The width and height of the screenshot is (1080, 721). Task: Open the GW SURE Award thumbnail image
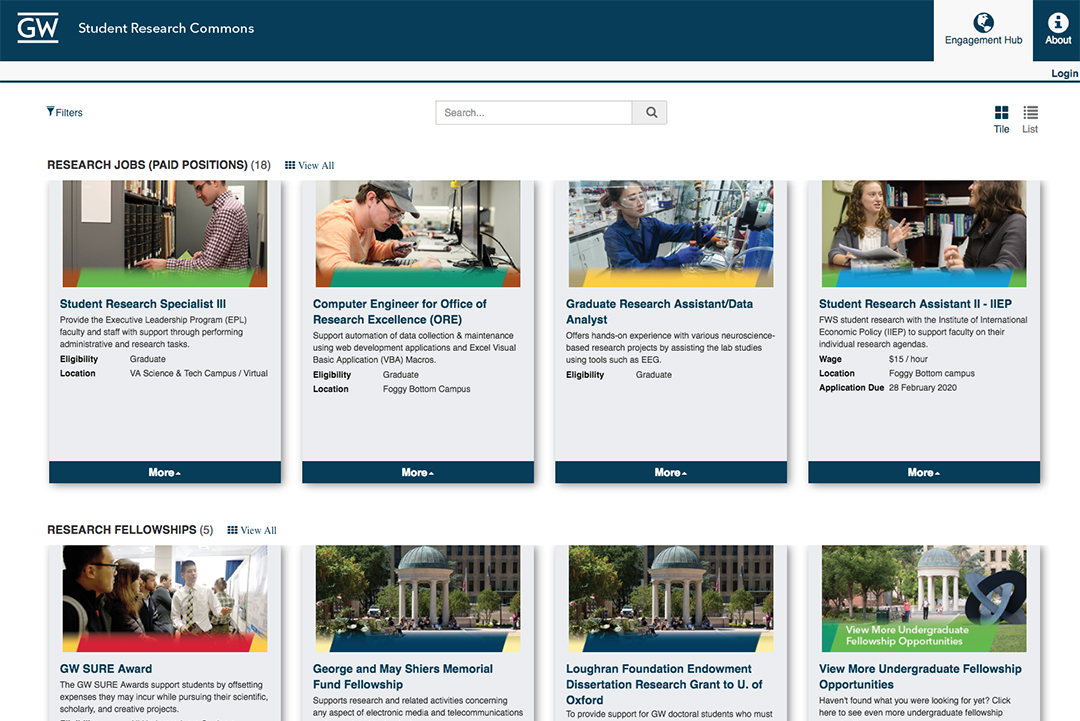165,598
